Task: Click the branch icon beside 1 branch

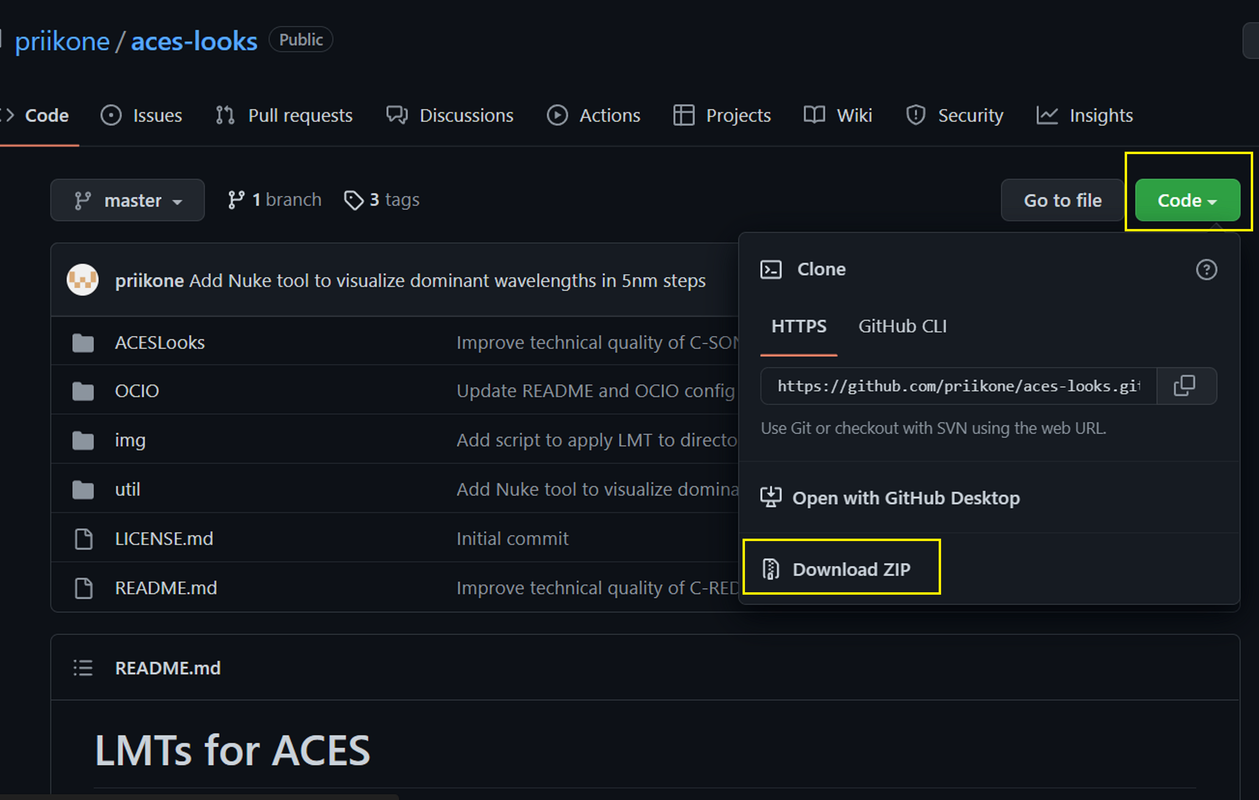Action: (x=236, y=200)
